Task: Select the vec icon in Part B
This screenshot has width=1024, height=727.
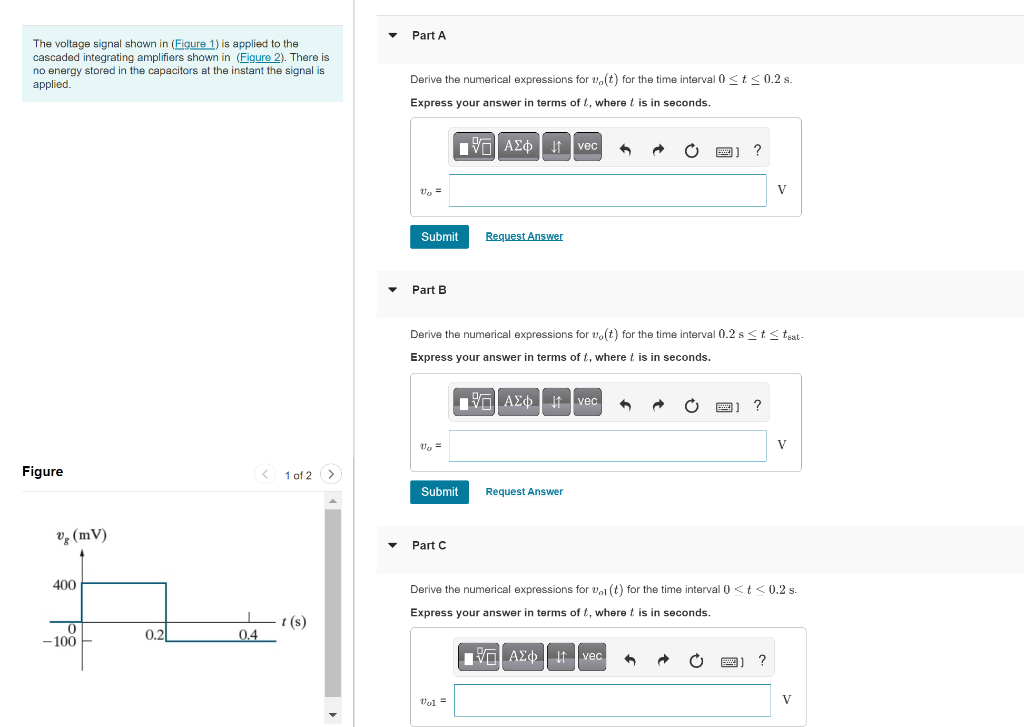Action: [587, 401]
